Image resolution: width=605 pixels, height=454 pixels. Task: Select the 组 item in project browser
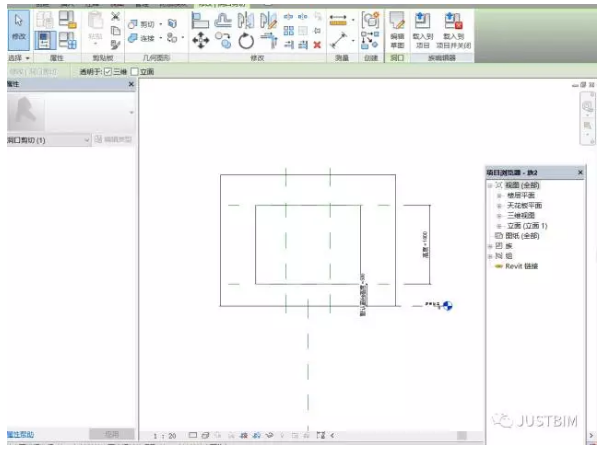(x=509, y=256)
